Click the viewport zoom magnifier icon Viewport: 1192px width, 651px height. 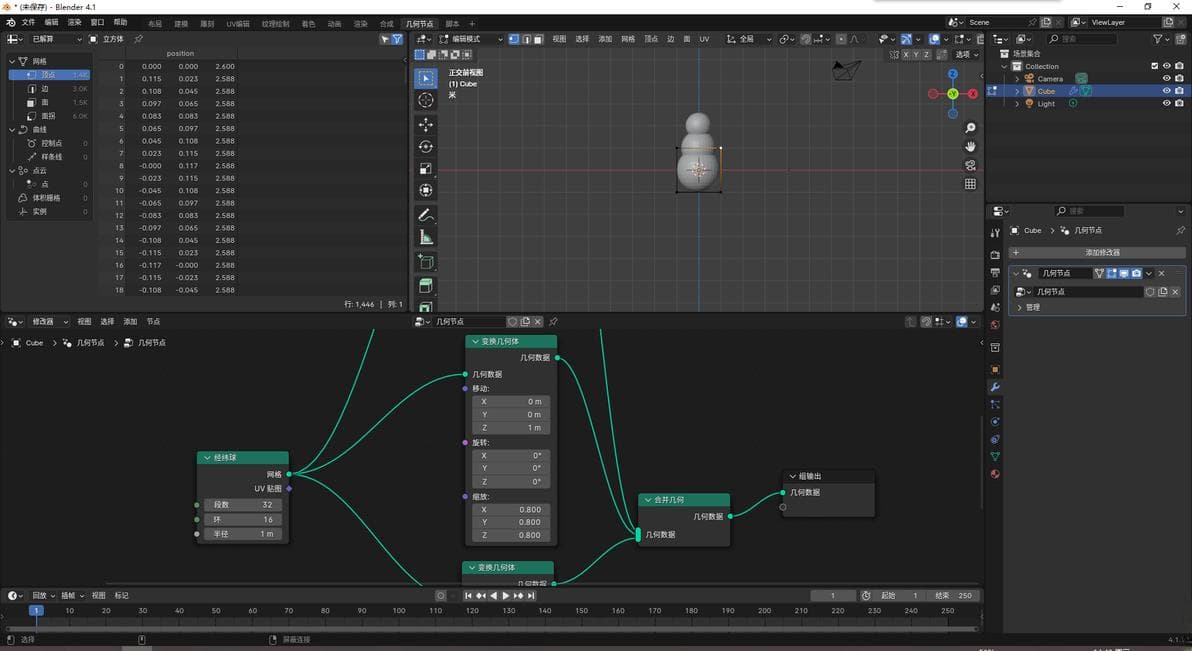pos(970,128)
